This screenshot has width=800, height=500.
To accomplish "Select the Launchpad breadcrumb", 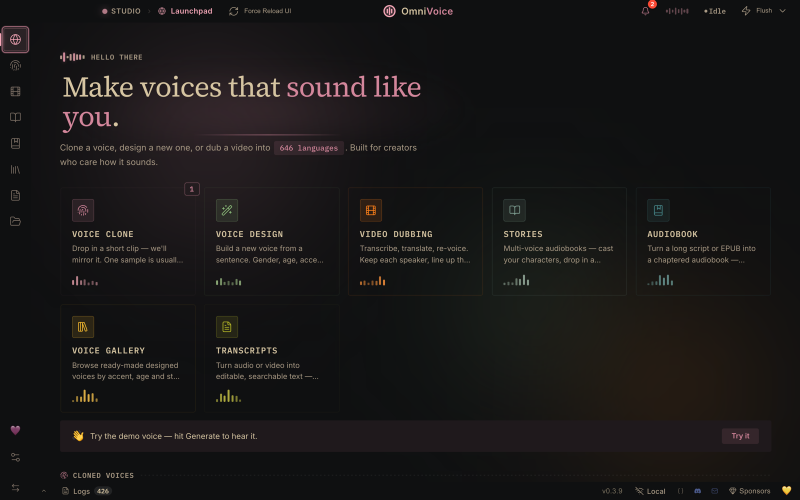I will 185,11.
